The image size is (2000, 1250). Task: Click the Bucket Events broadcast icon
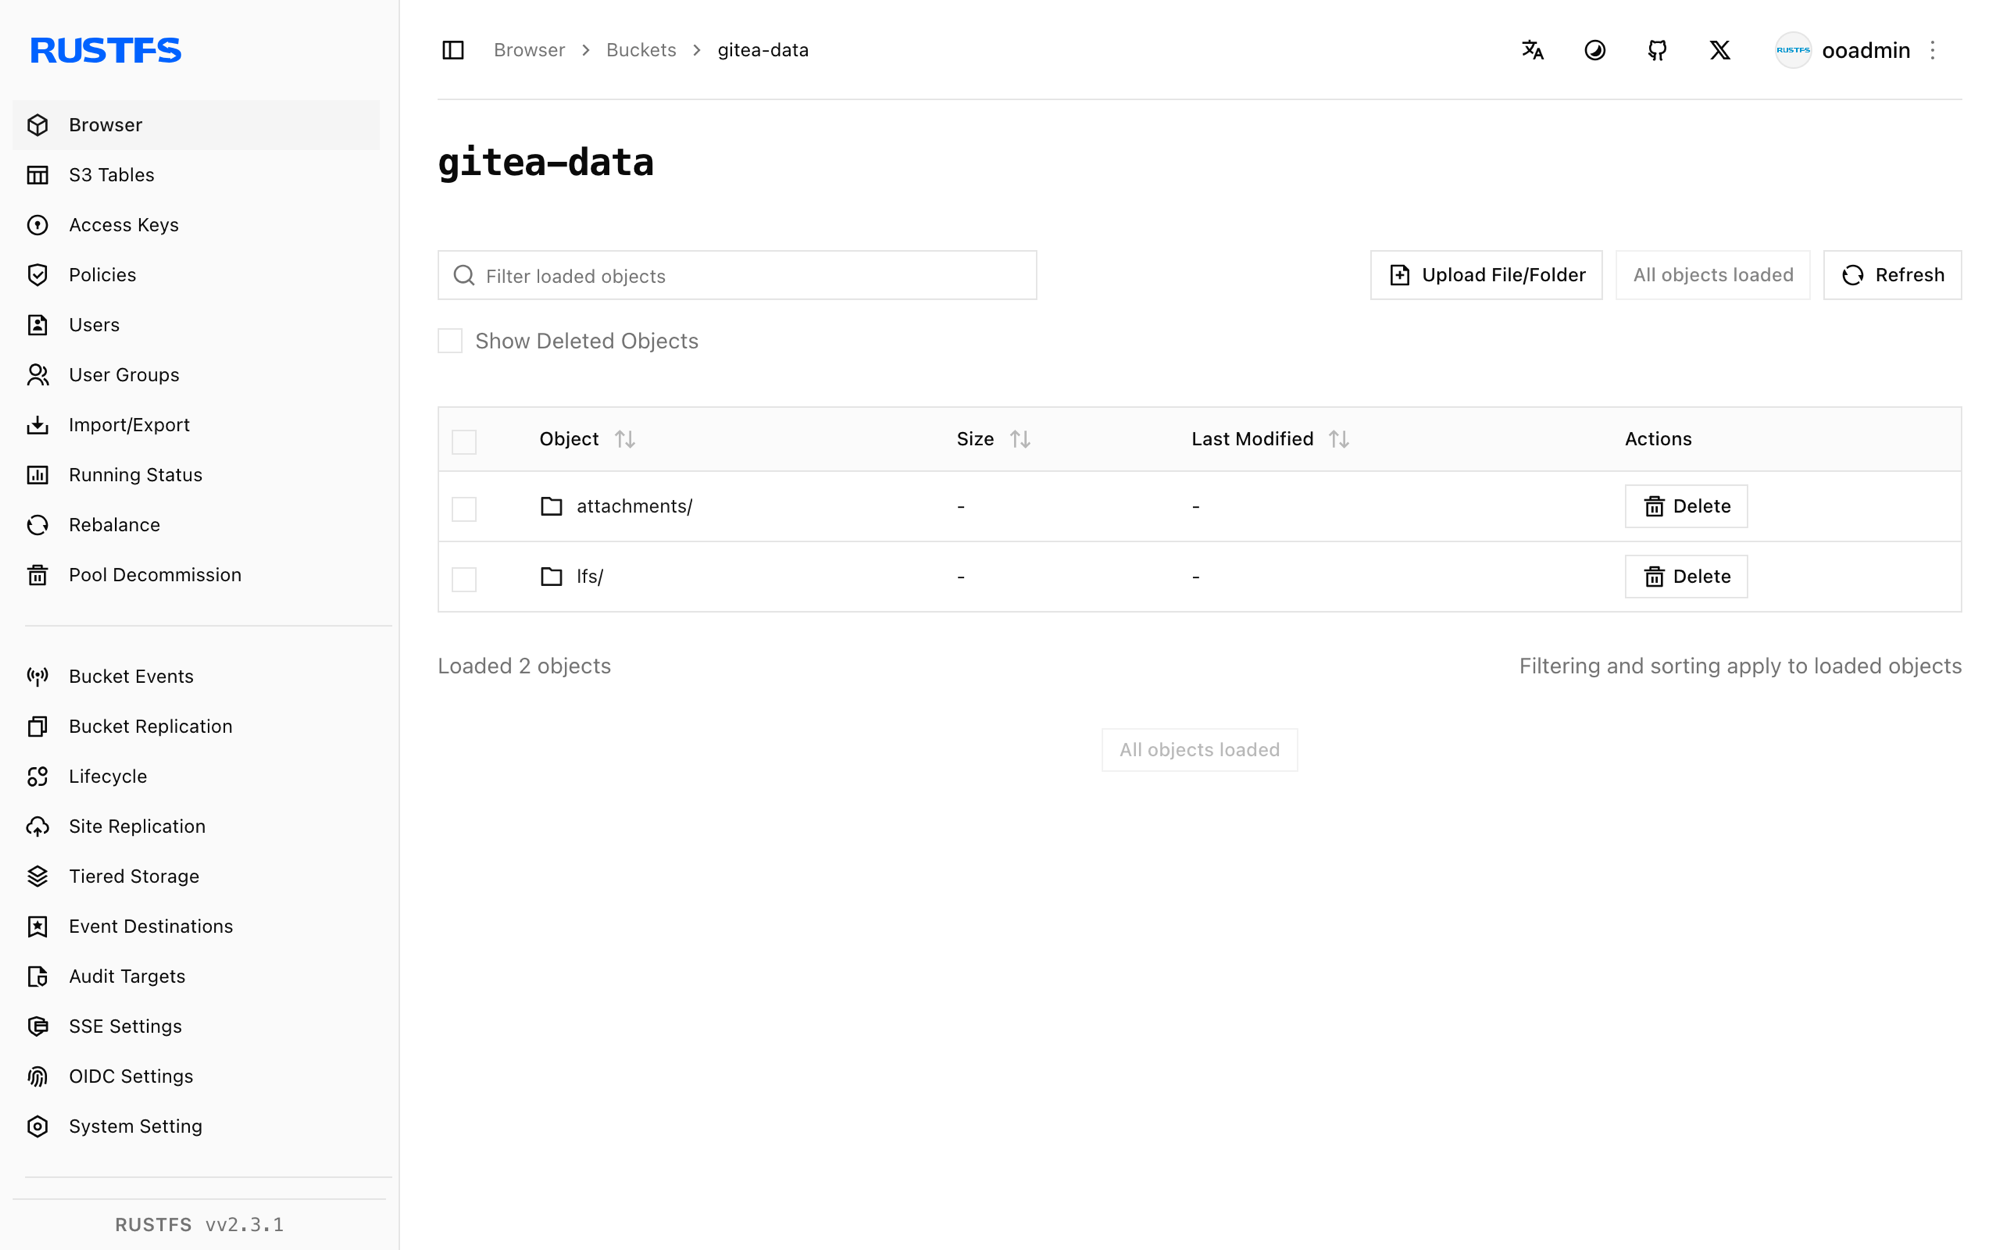coord(38,676)
